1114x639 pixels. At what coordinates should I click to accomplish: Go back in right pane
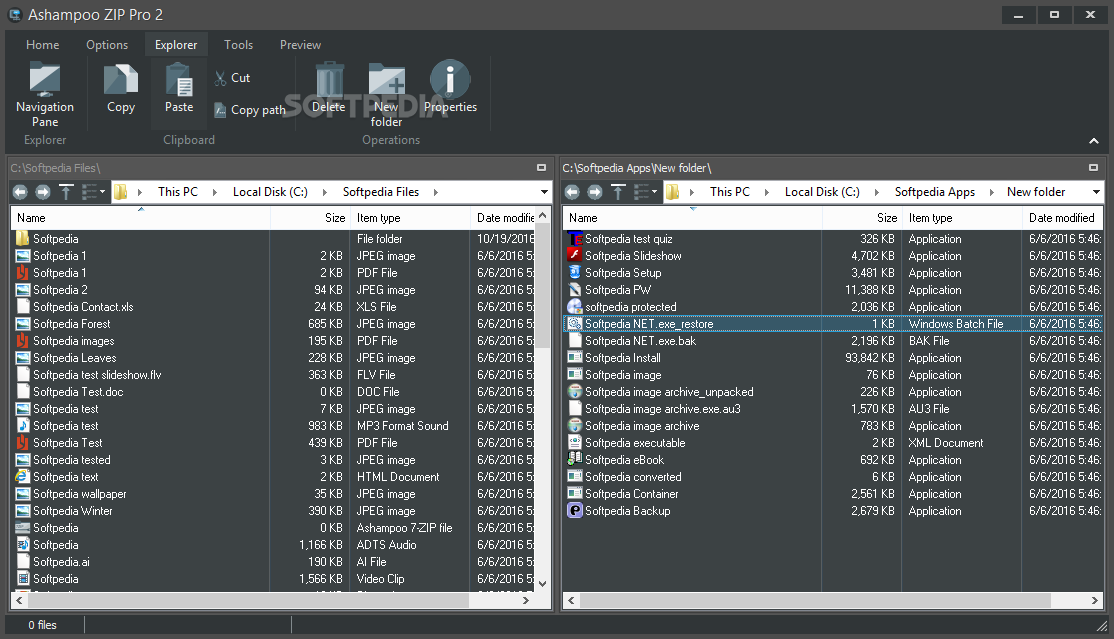[572, 192]
